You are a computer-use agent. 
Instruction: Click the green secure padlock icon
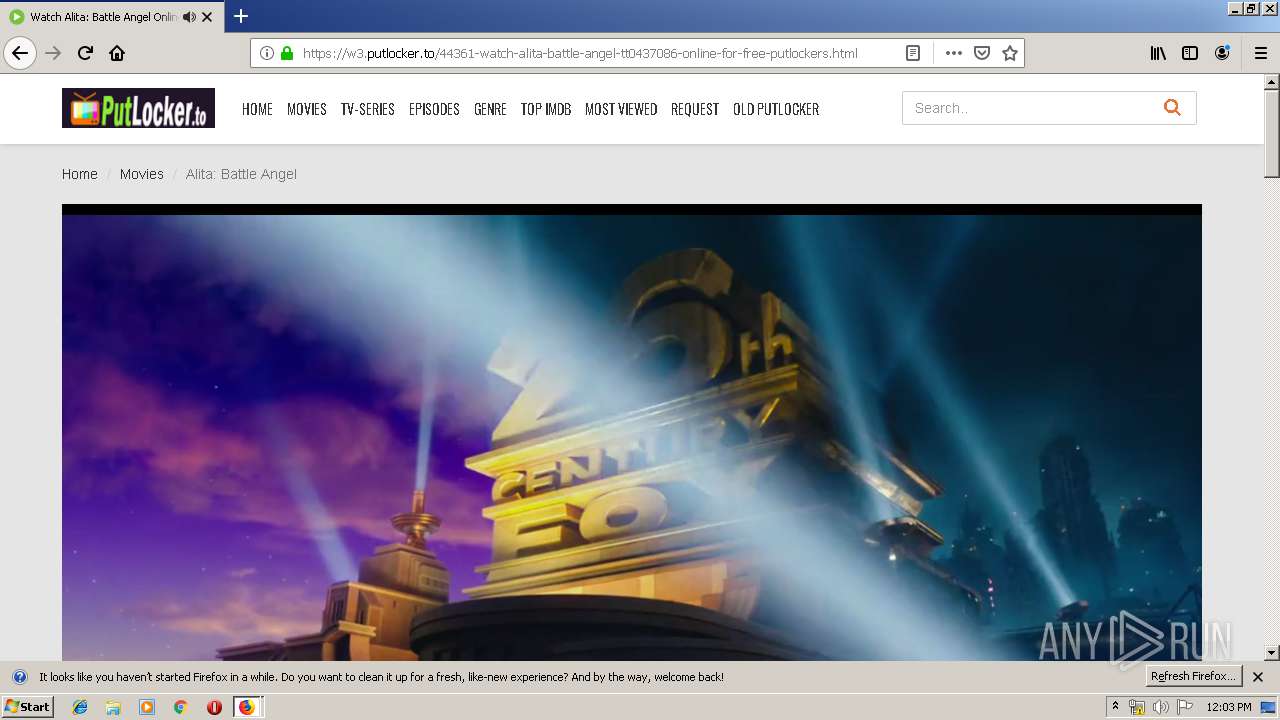pyautogui.click(x=287, y=53)
